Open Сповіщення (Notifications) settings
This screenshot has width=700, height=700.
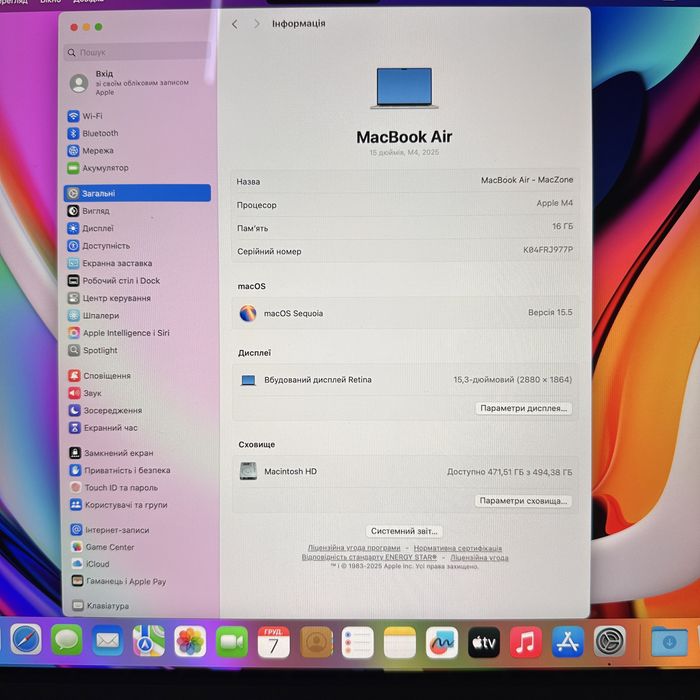pyautogui.click(x=100, y=376)
